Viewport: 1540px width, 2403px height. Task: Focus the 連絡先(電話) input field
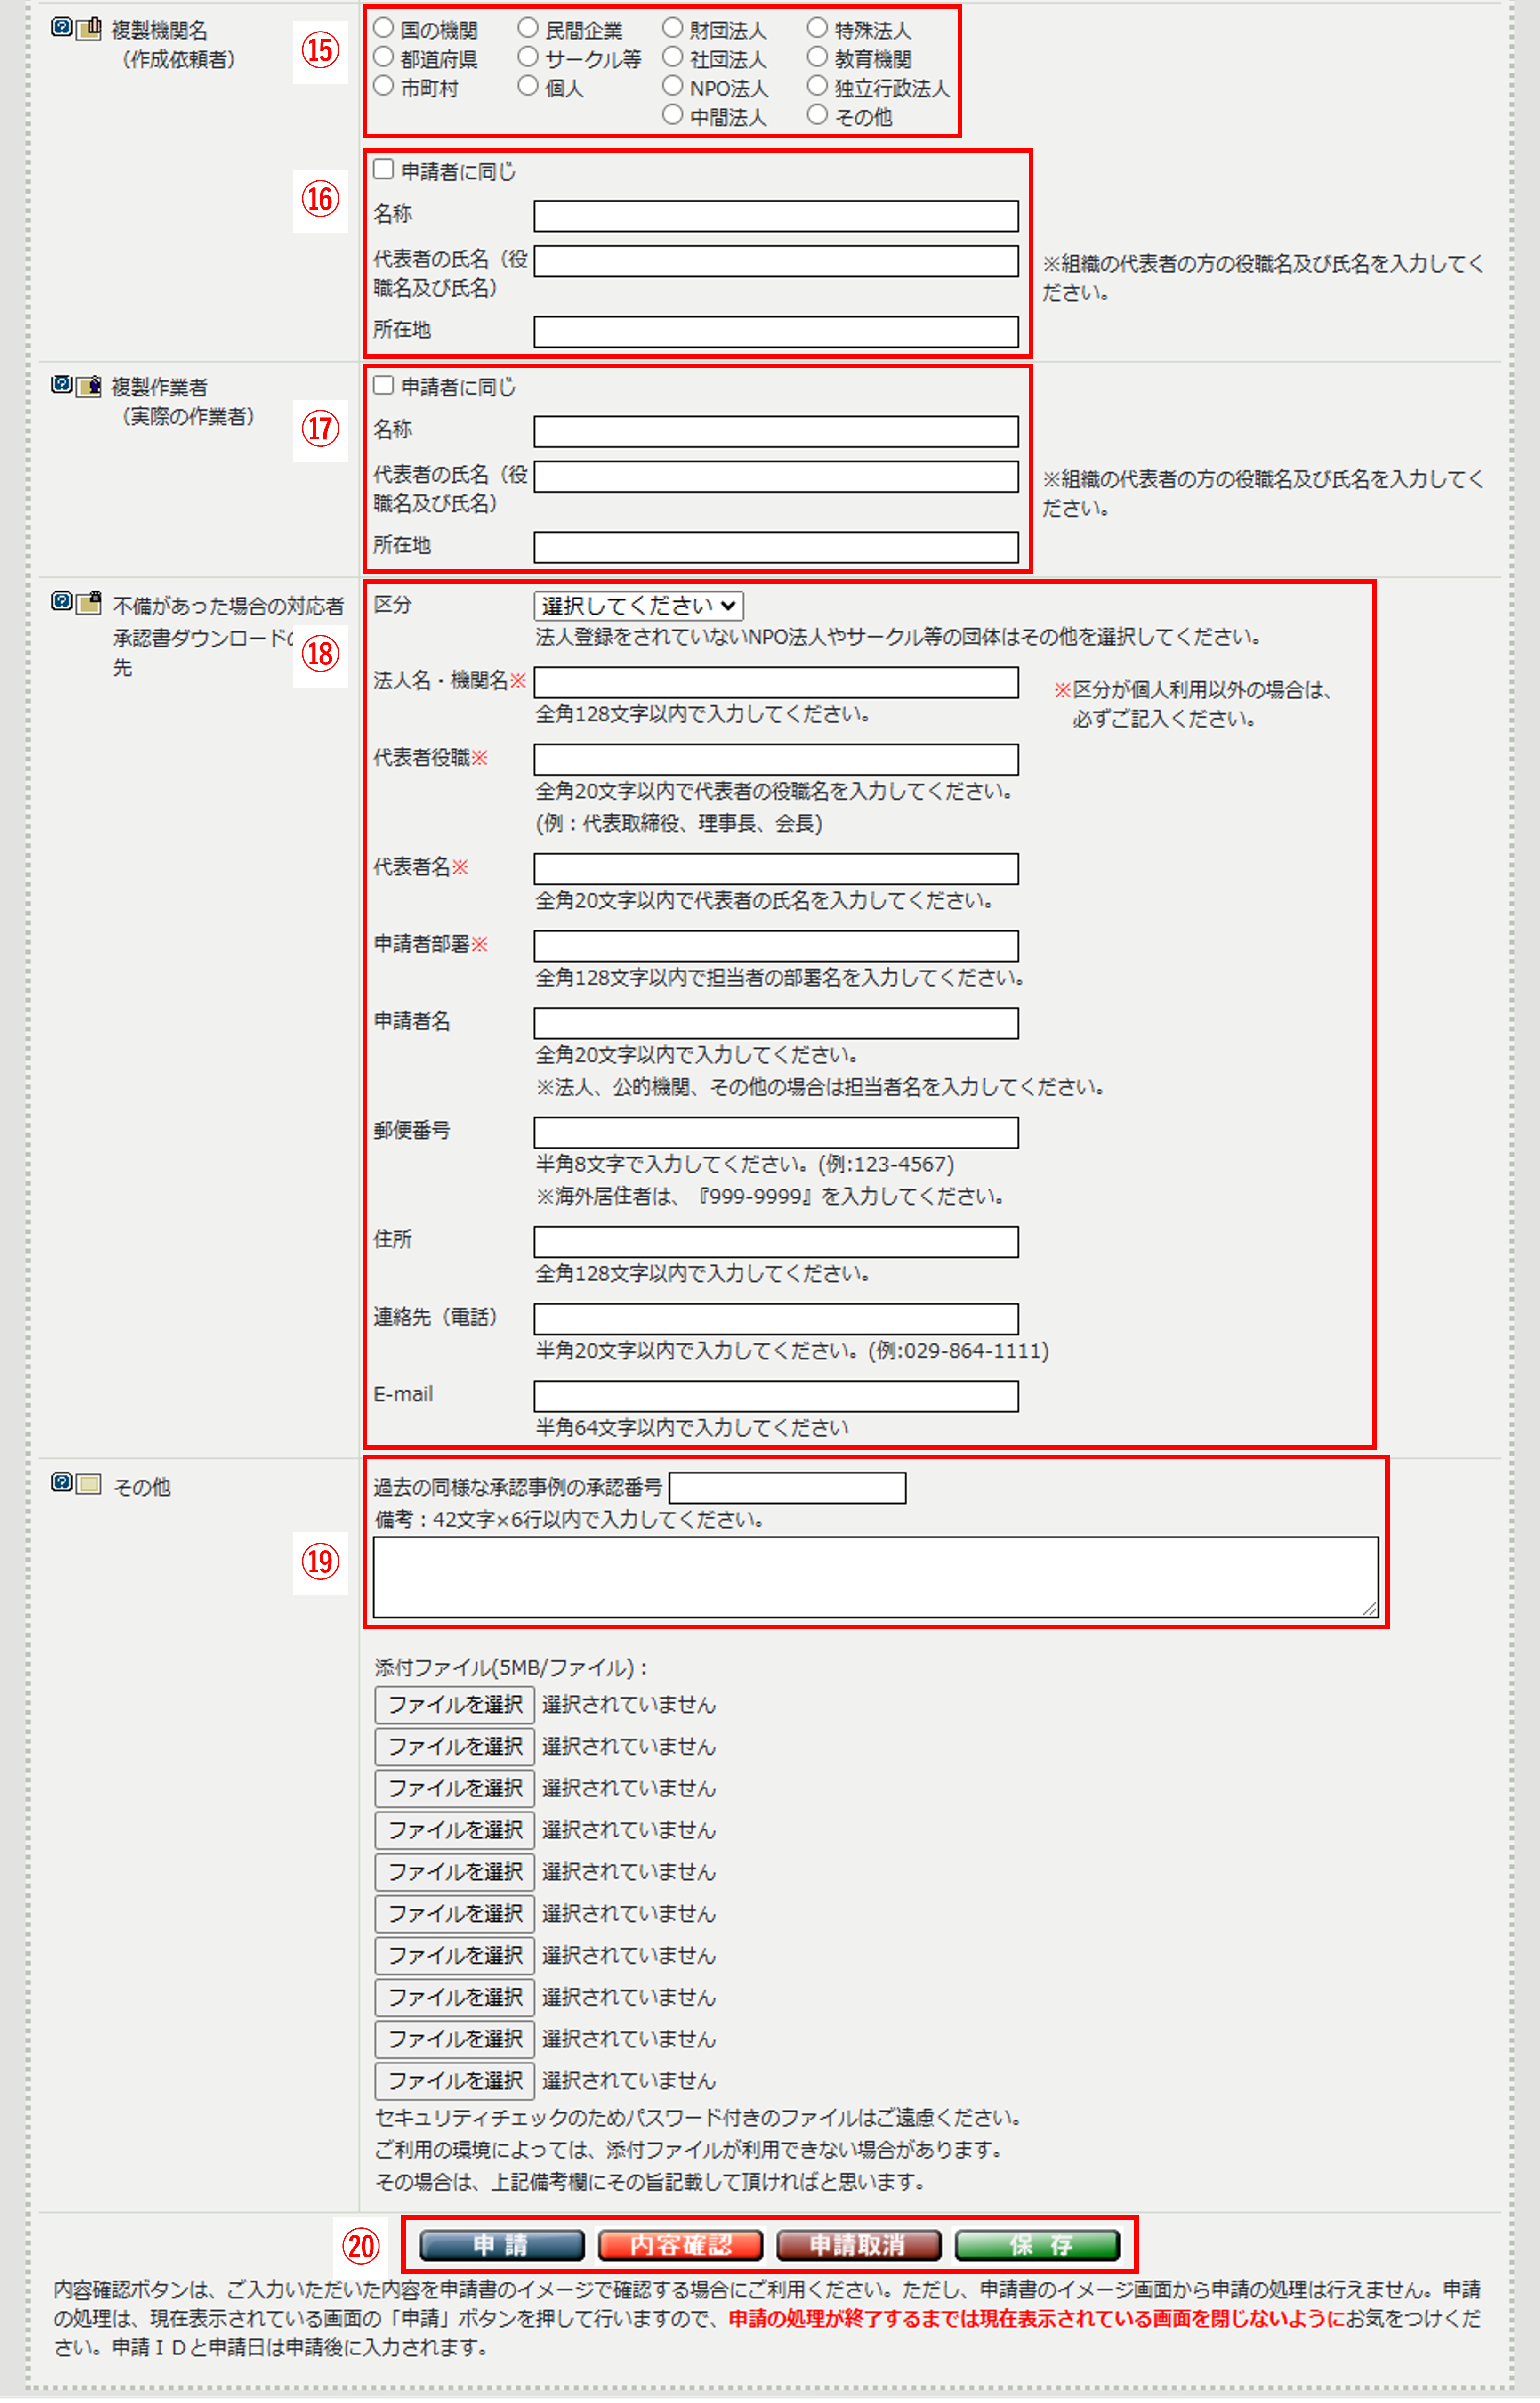[776, 1320]
